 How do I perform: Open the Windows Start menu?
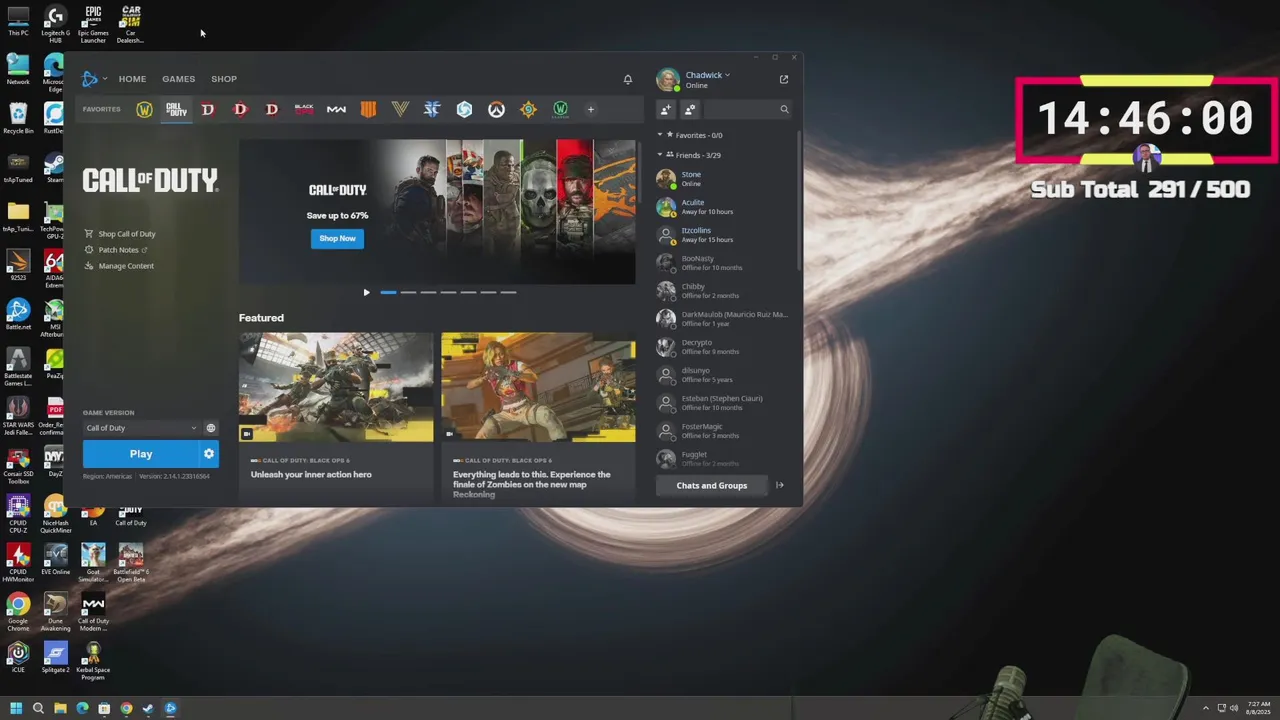[16, 708]
